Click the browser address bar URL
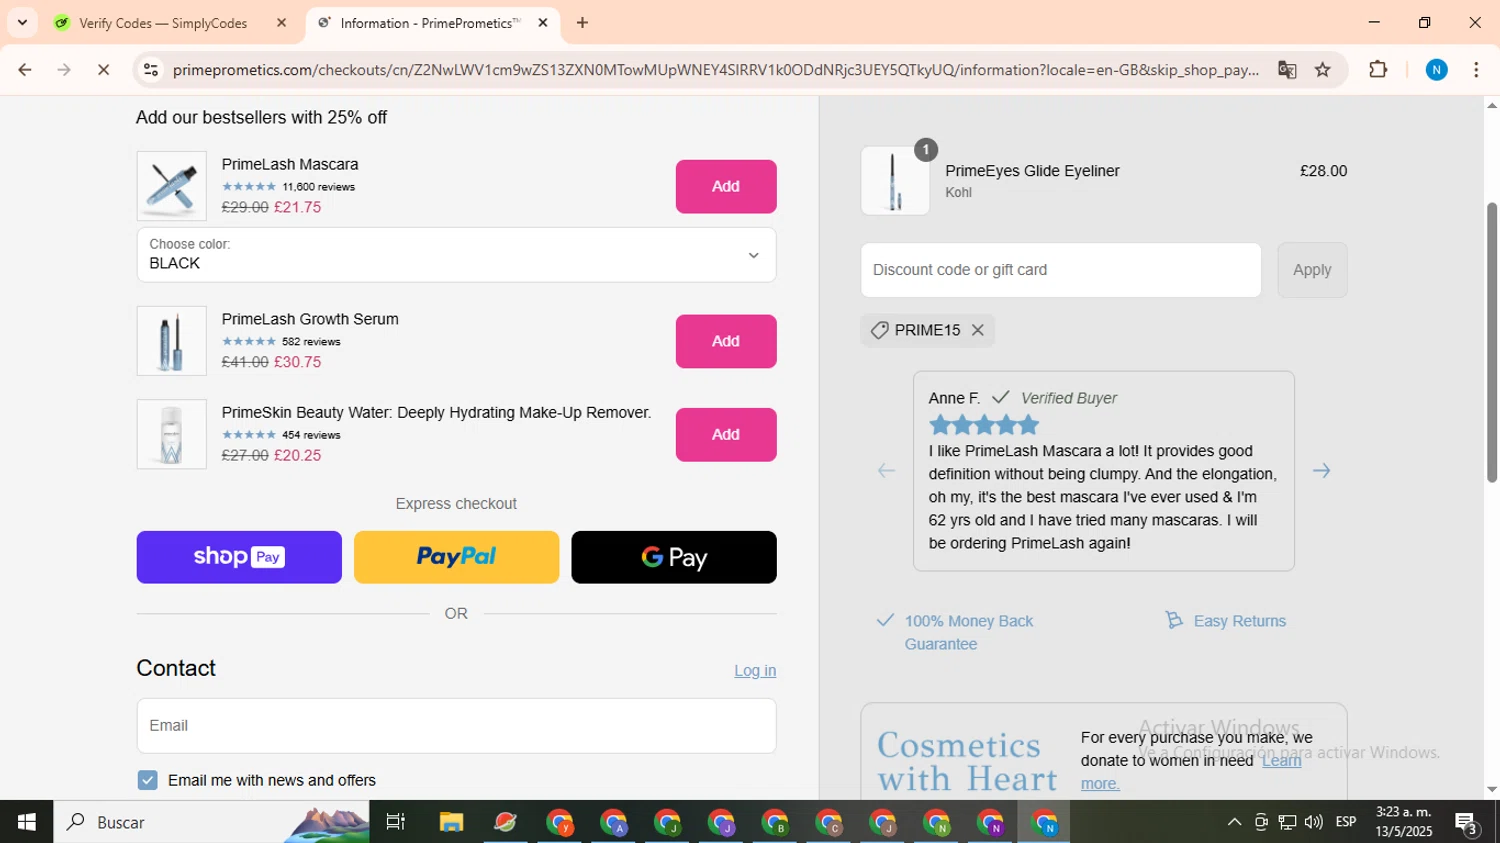This screenshot has height=843, width=1500. tap(715, 70)
